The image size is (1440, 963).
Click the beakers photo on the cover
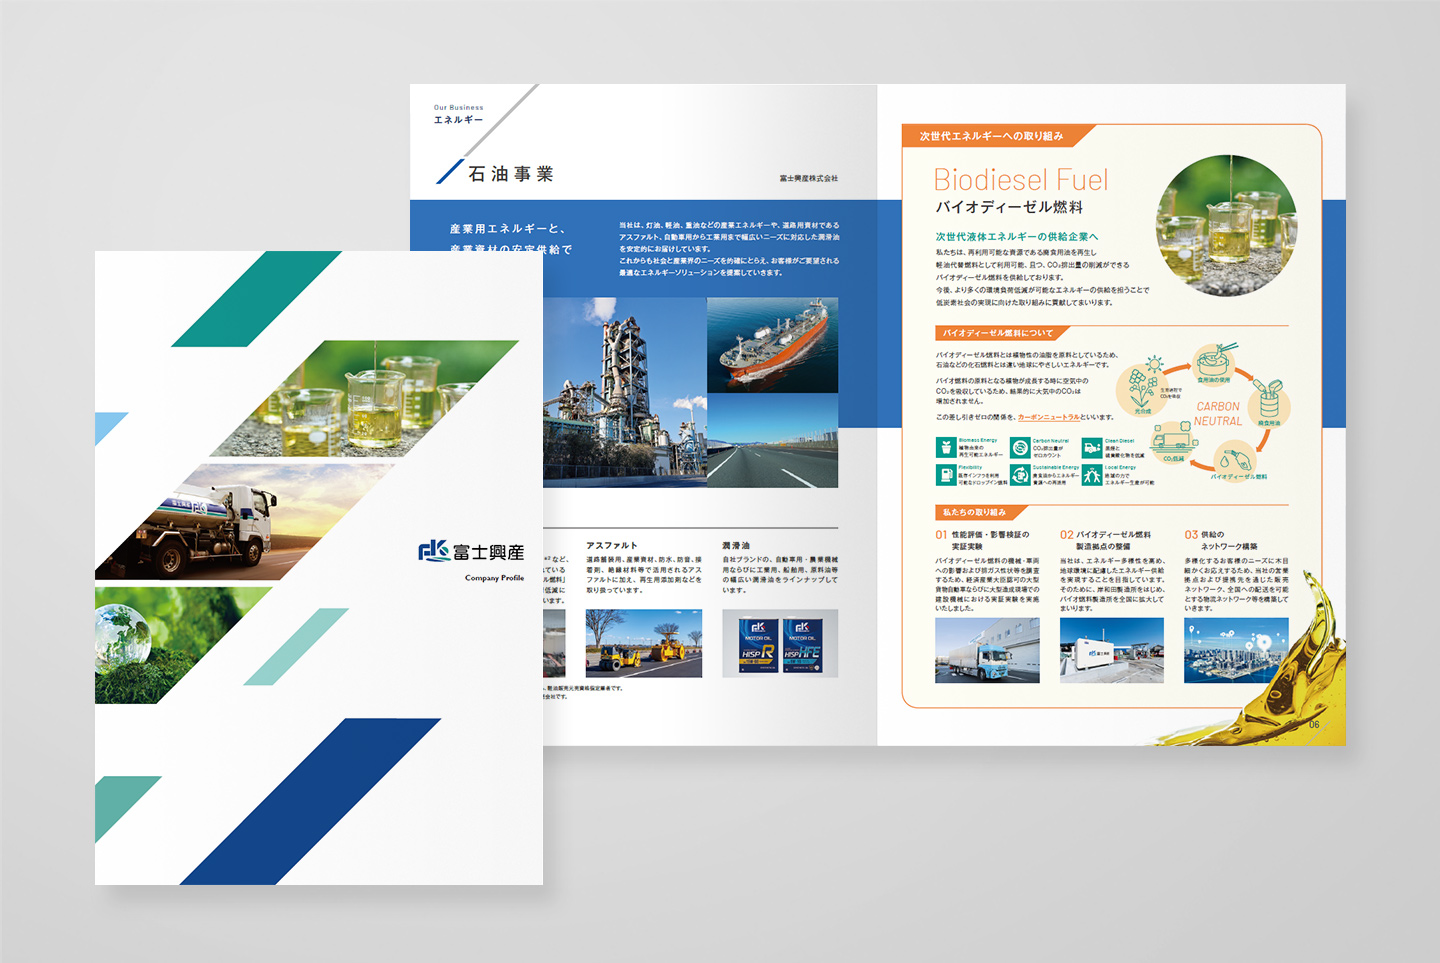365,399
